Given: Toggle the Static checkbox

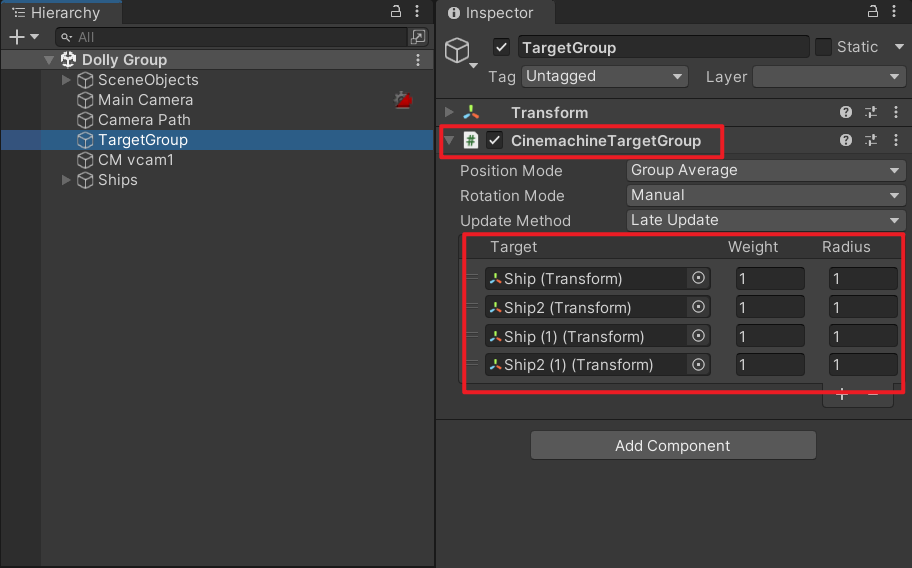Looking at the screenshot, I should (x=823, y=47).
